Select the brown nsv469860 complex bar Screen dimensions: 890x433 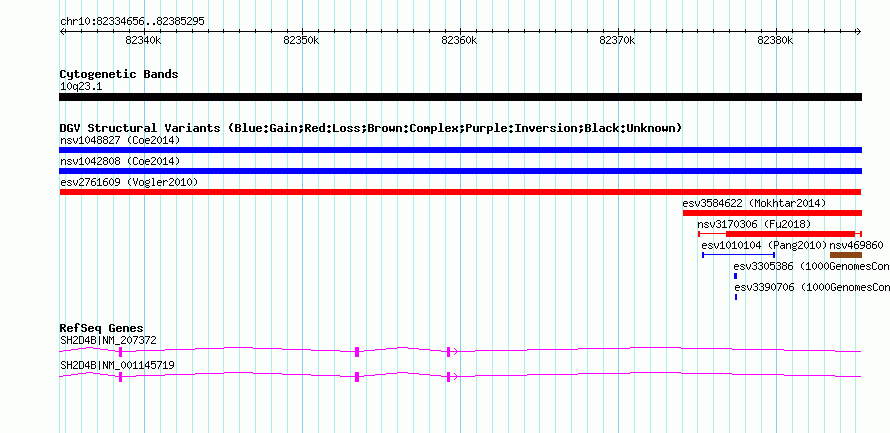click(846, 255)
